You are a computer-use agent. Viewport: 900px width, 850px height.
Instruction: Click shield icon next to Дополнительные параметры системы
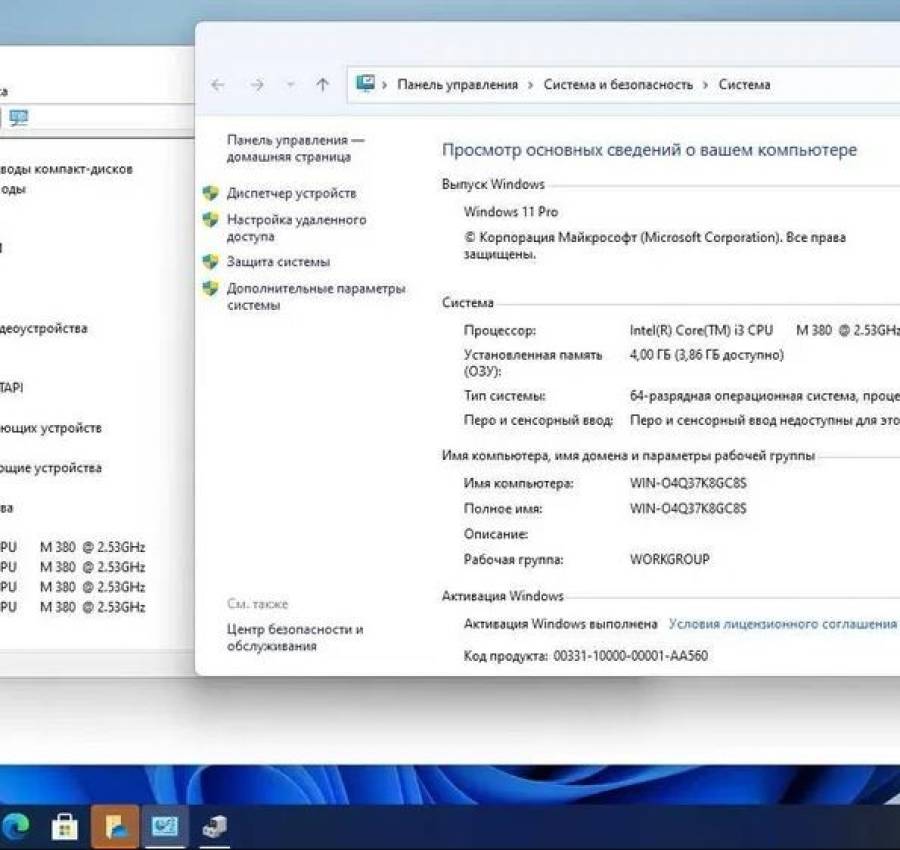(211, 288)
